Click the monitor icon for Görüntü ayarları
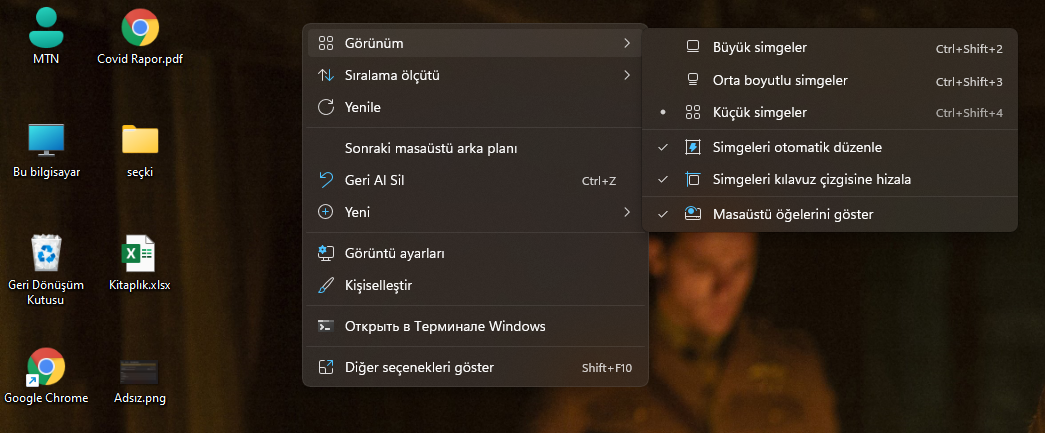The height and width of the screenshot is (433, 1045). tap(325, 253)
